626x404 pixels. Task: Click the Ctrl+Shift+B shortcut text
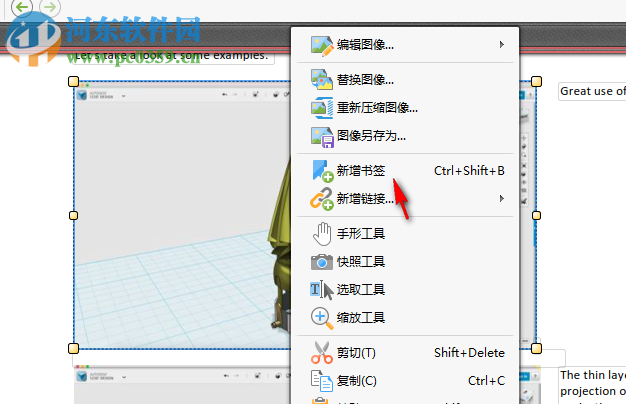click(x=469, y=171)
